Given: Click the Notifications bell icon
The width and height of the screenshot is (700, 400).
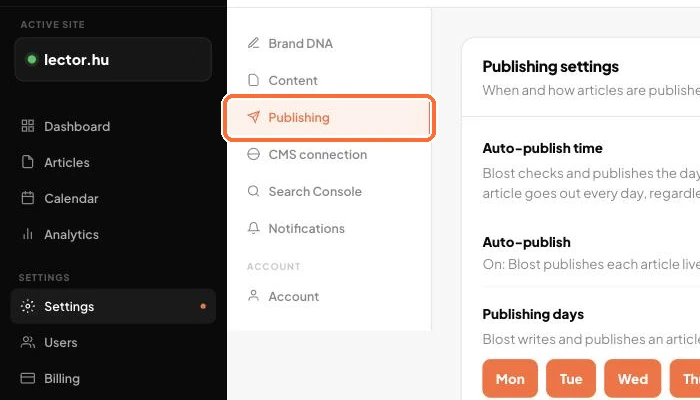Looking at the screenshot, I should (253, 228).
